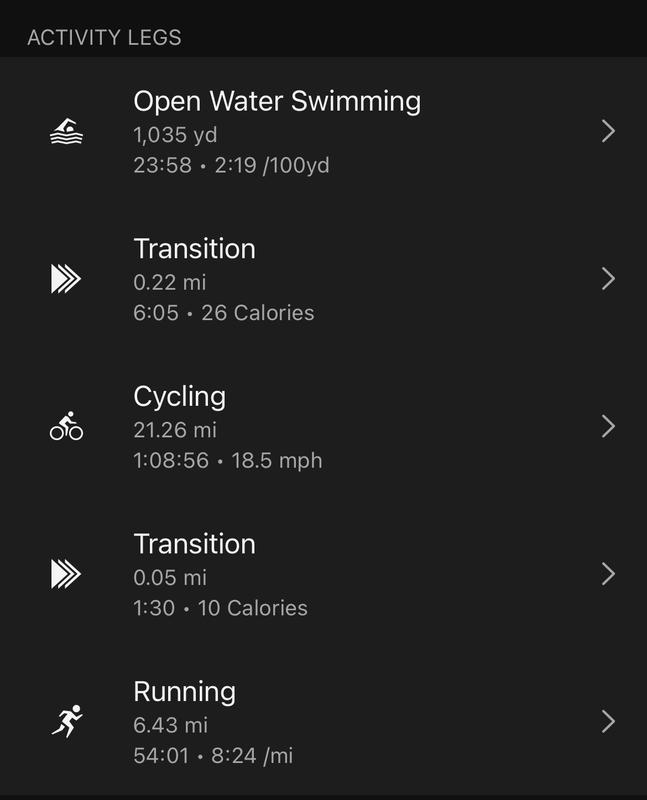
Task: Expand the Running leg via its chevron arrow
Action: (607, 721)
